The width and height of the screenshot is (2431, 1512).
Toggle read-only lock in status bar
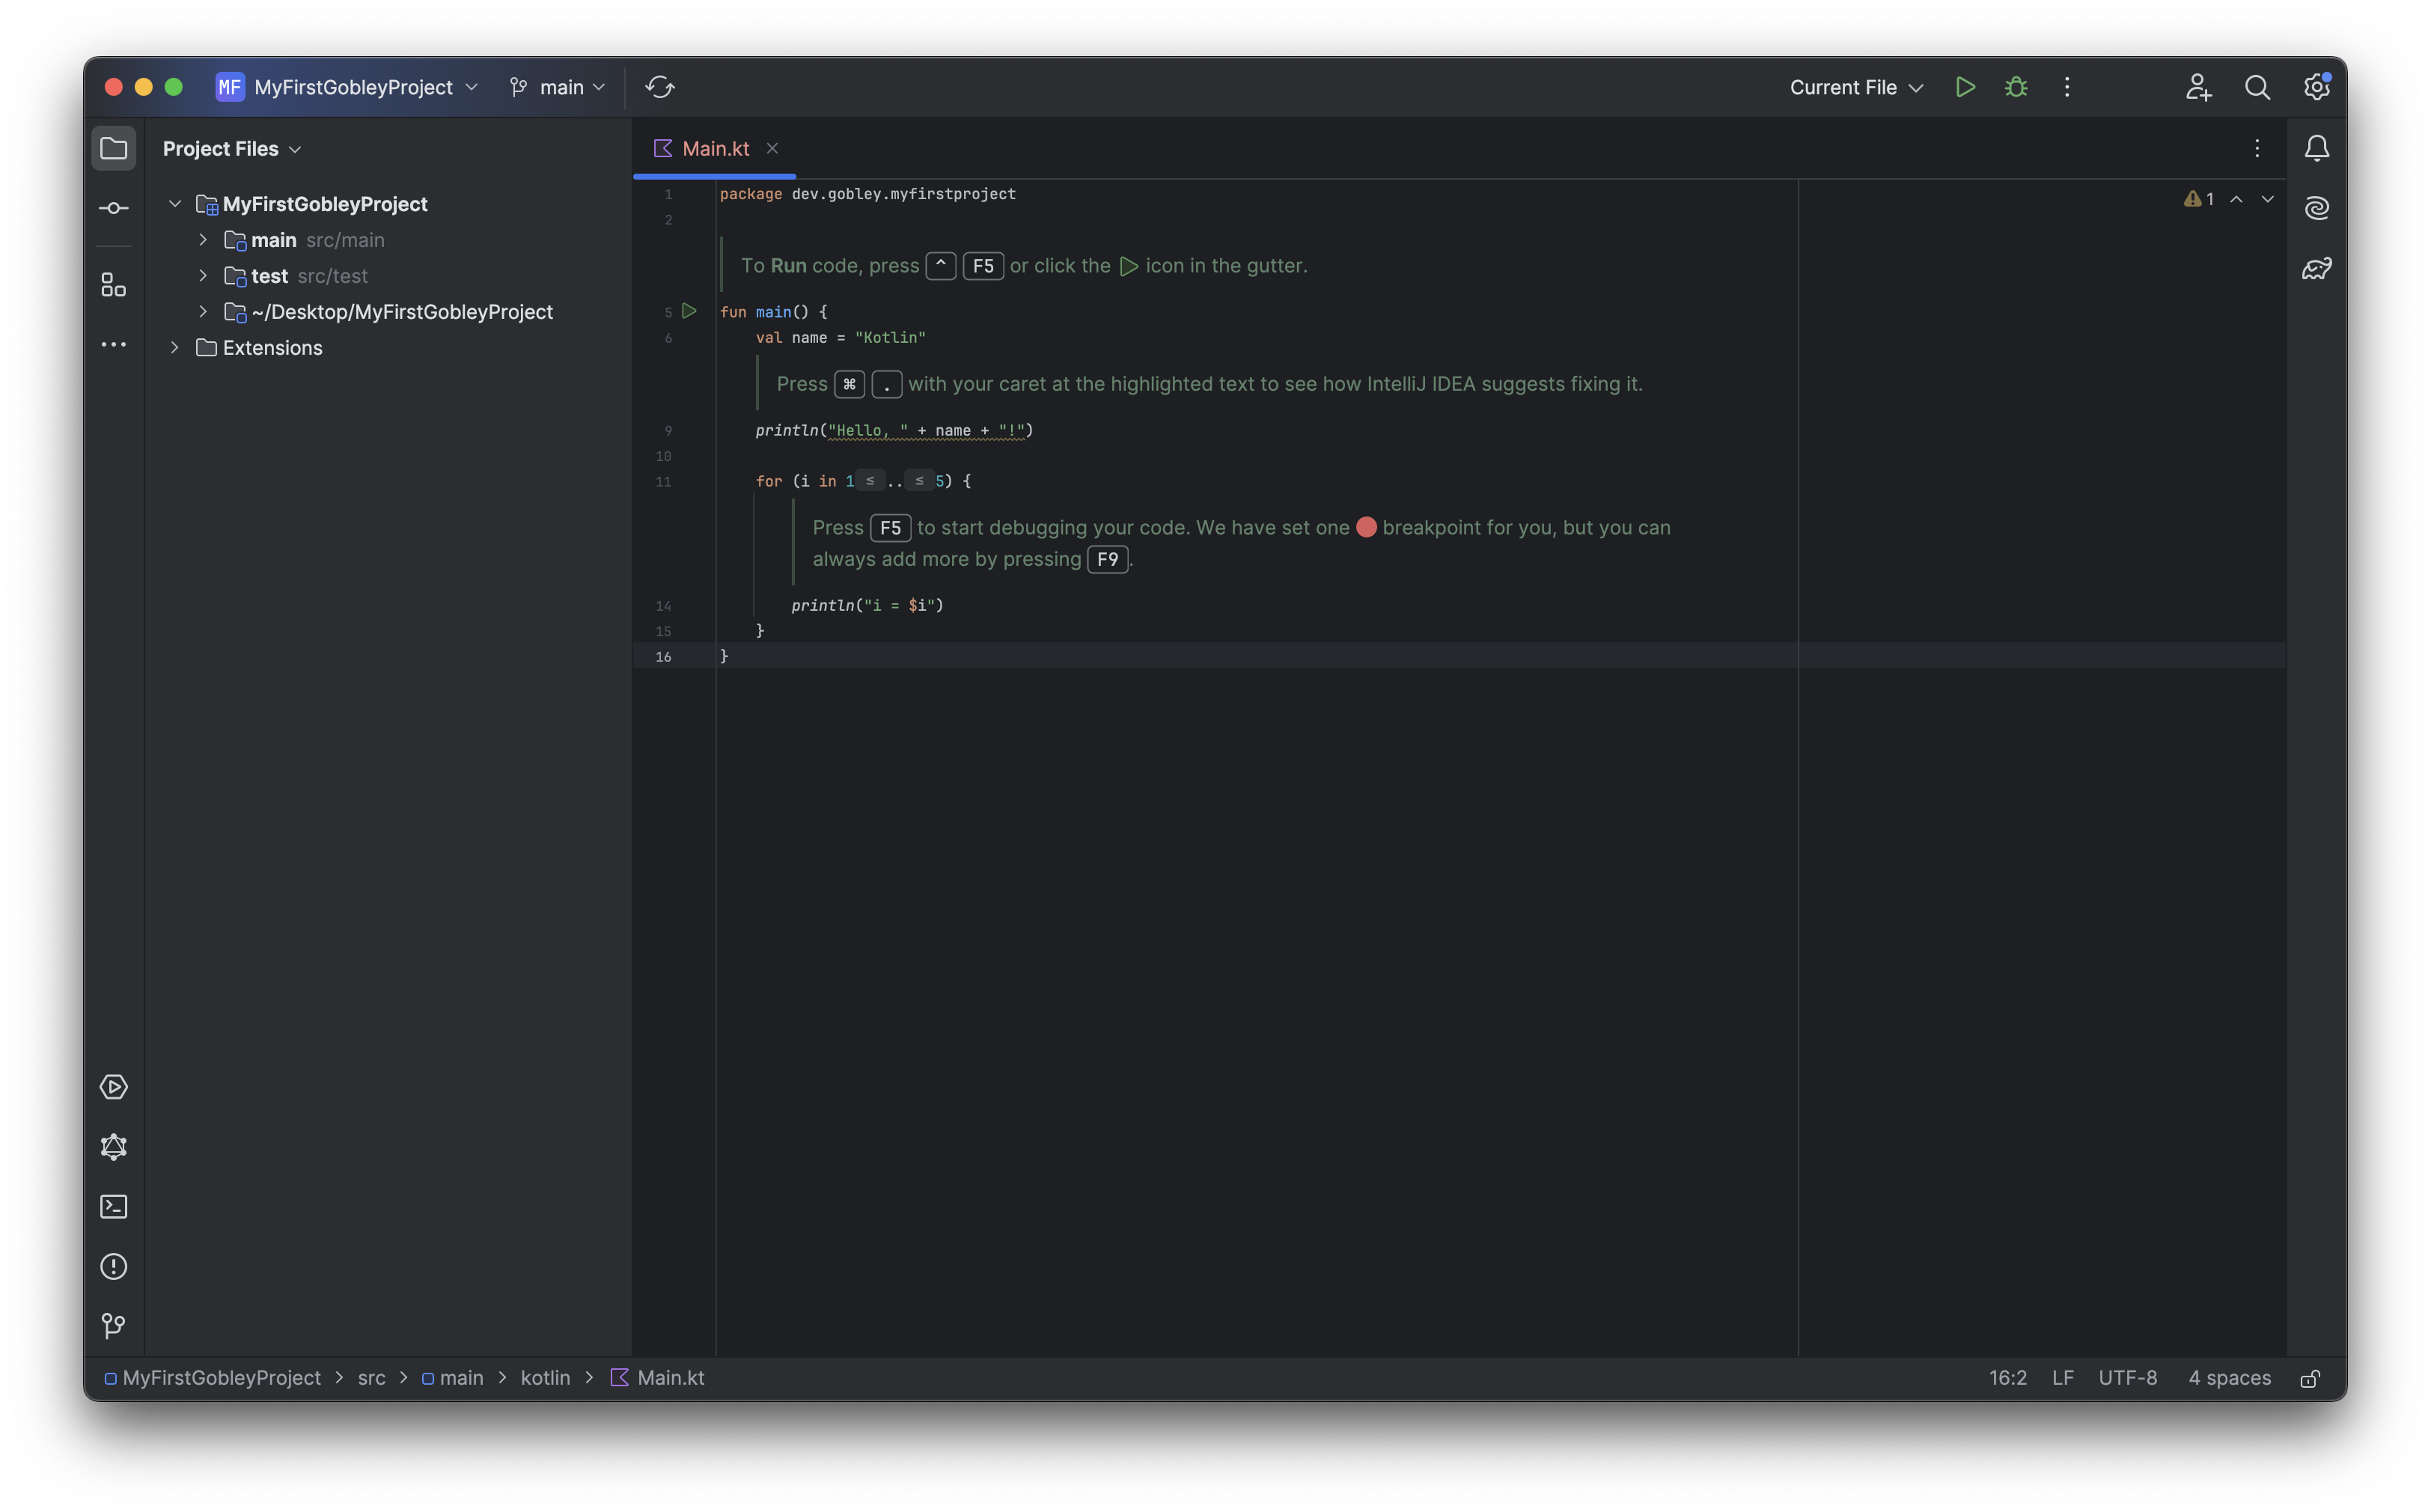(2310, 1378)
